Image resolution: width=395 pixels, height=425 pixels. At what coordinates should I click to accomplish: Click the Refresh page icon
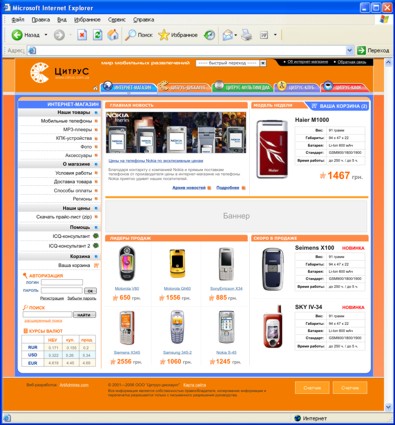(x=97, y=35)
